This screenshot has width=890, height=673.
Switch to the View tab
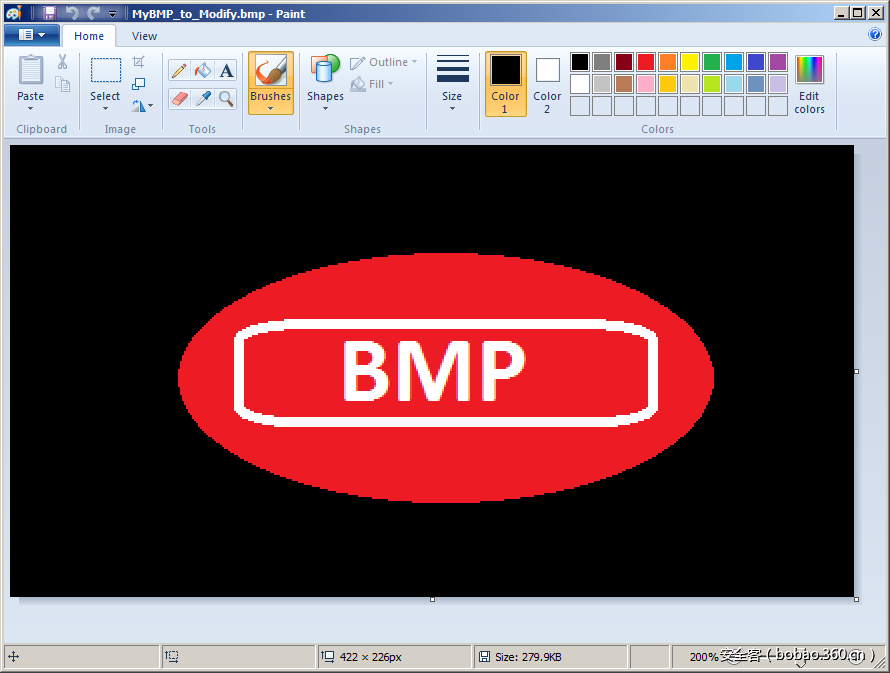143,35
